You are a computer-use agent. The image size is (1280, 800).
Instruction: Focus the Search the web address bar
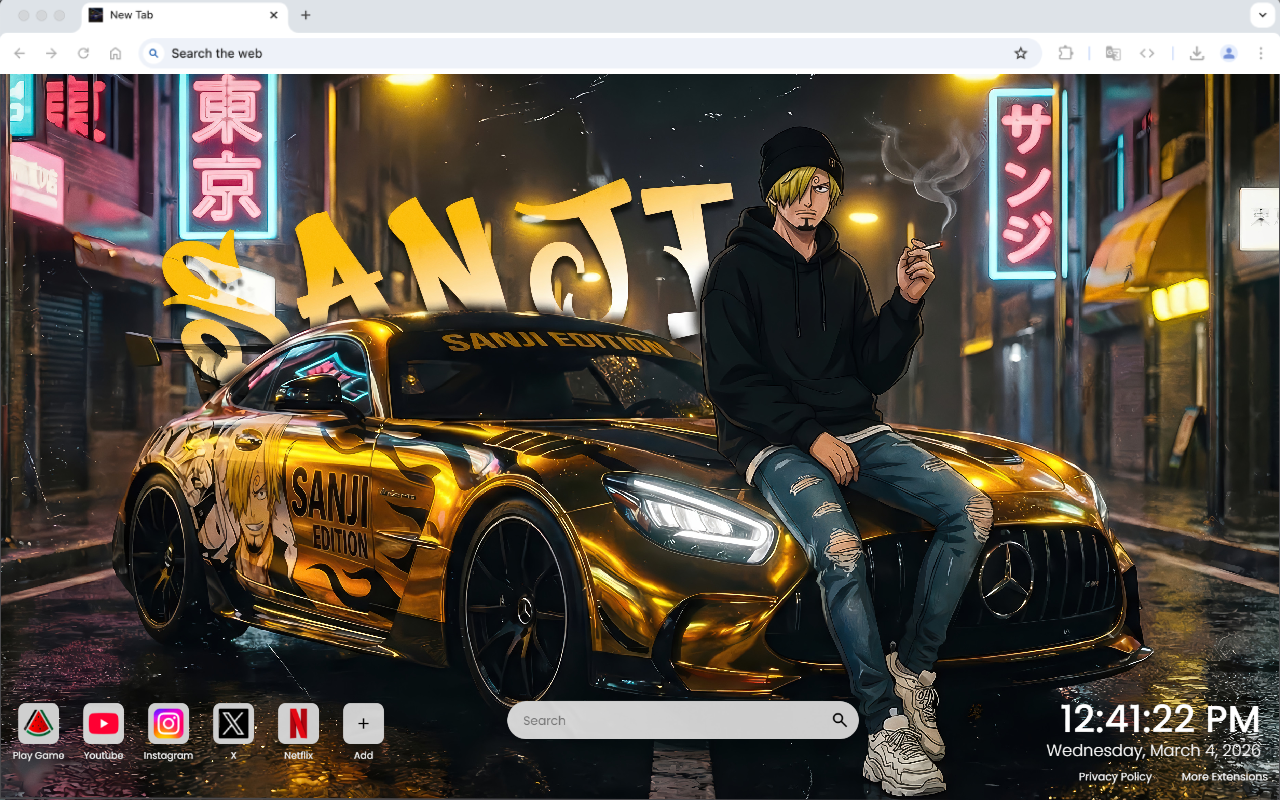coord(590,53)
